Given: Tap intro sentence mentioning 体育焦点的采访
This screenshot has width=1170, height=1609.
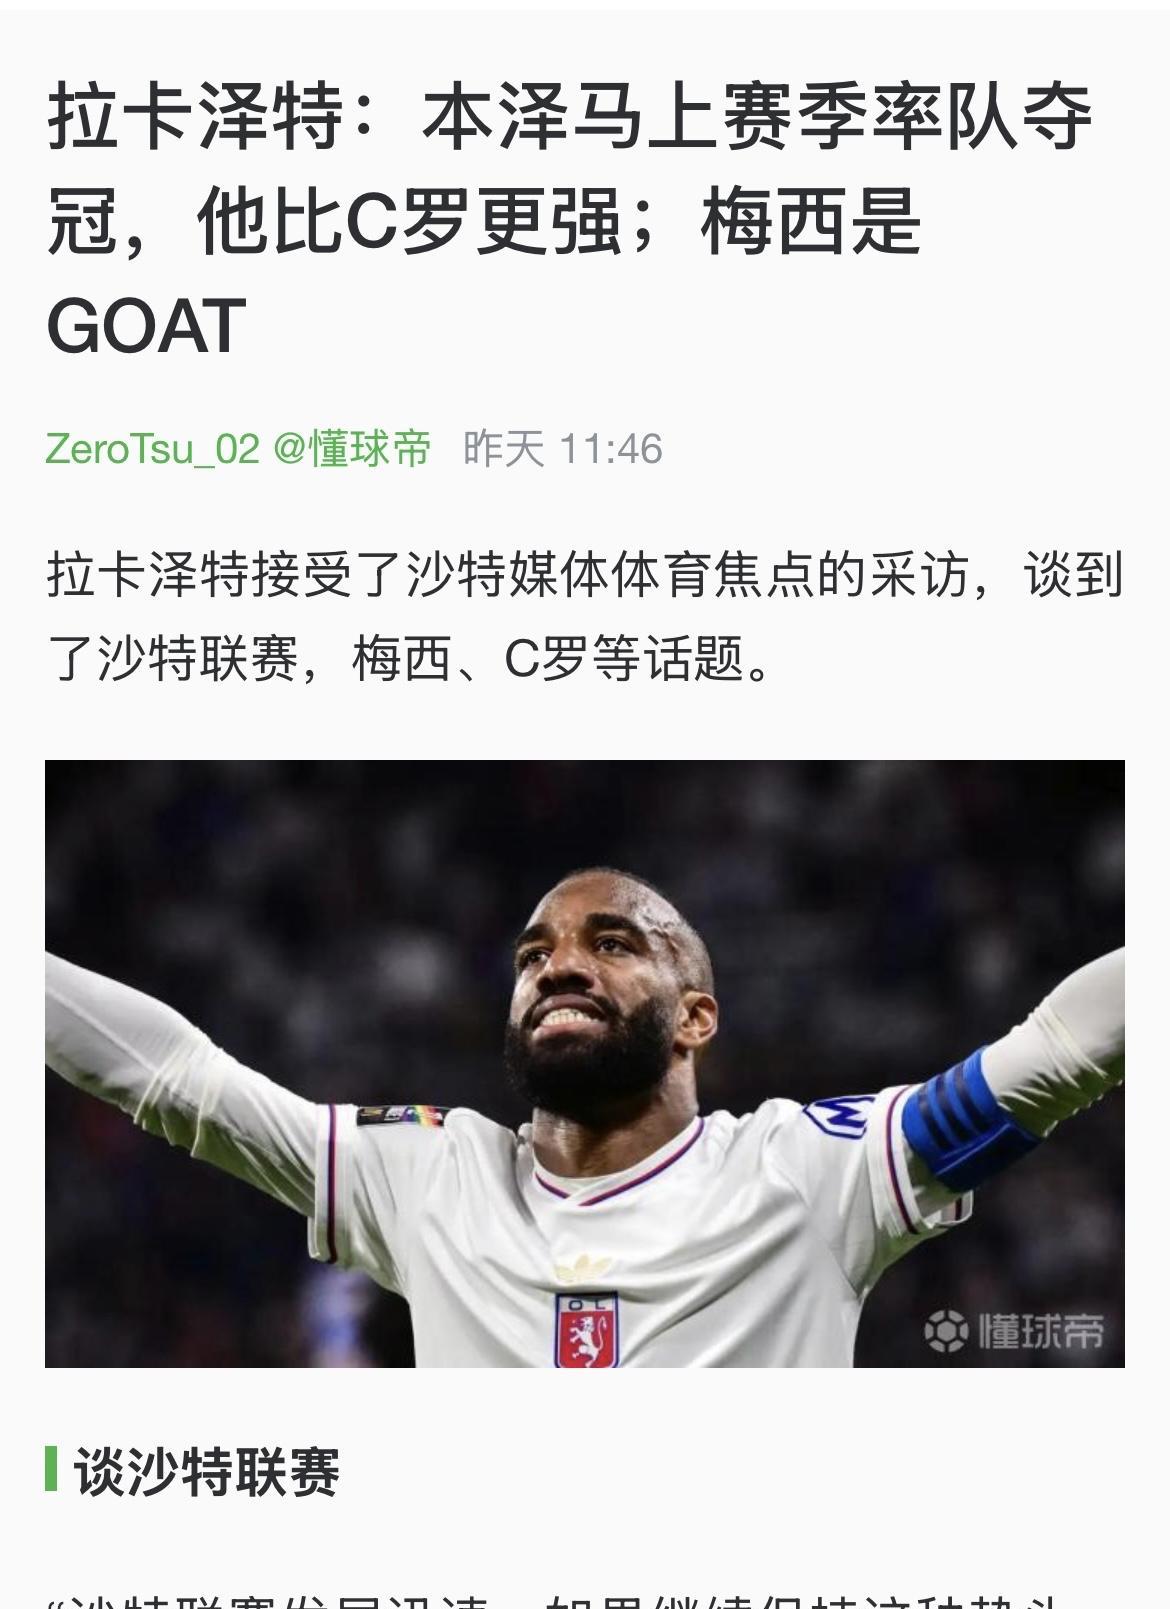Looking at the screenshot, I should coord(585,576).
